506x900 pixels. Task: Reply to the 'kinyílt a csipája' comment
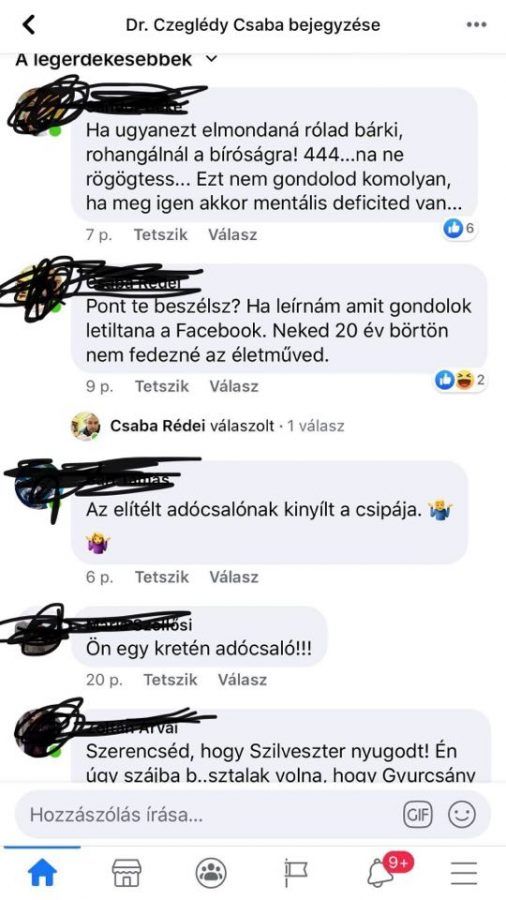[x=233, y=577]
